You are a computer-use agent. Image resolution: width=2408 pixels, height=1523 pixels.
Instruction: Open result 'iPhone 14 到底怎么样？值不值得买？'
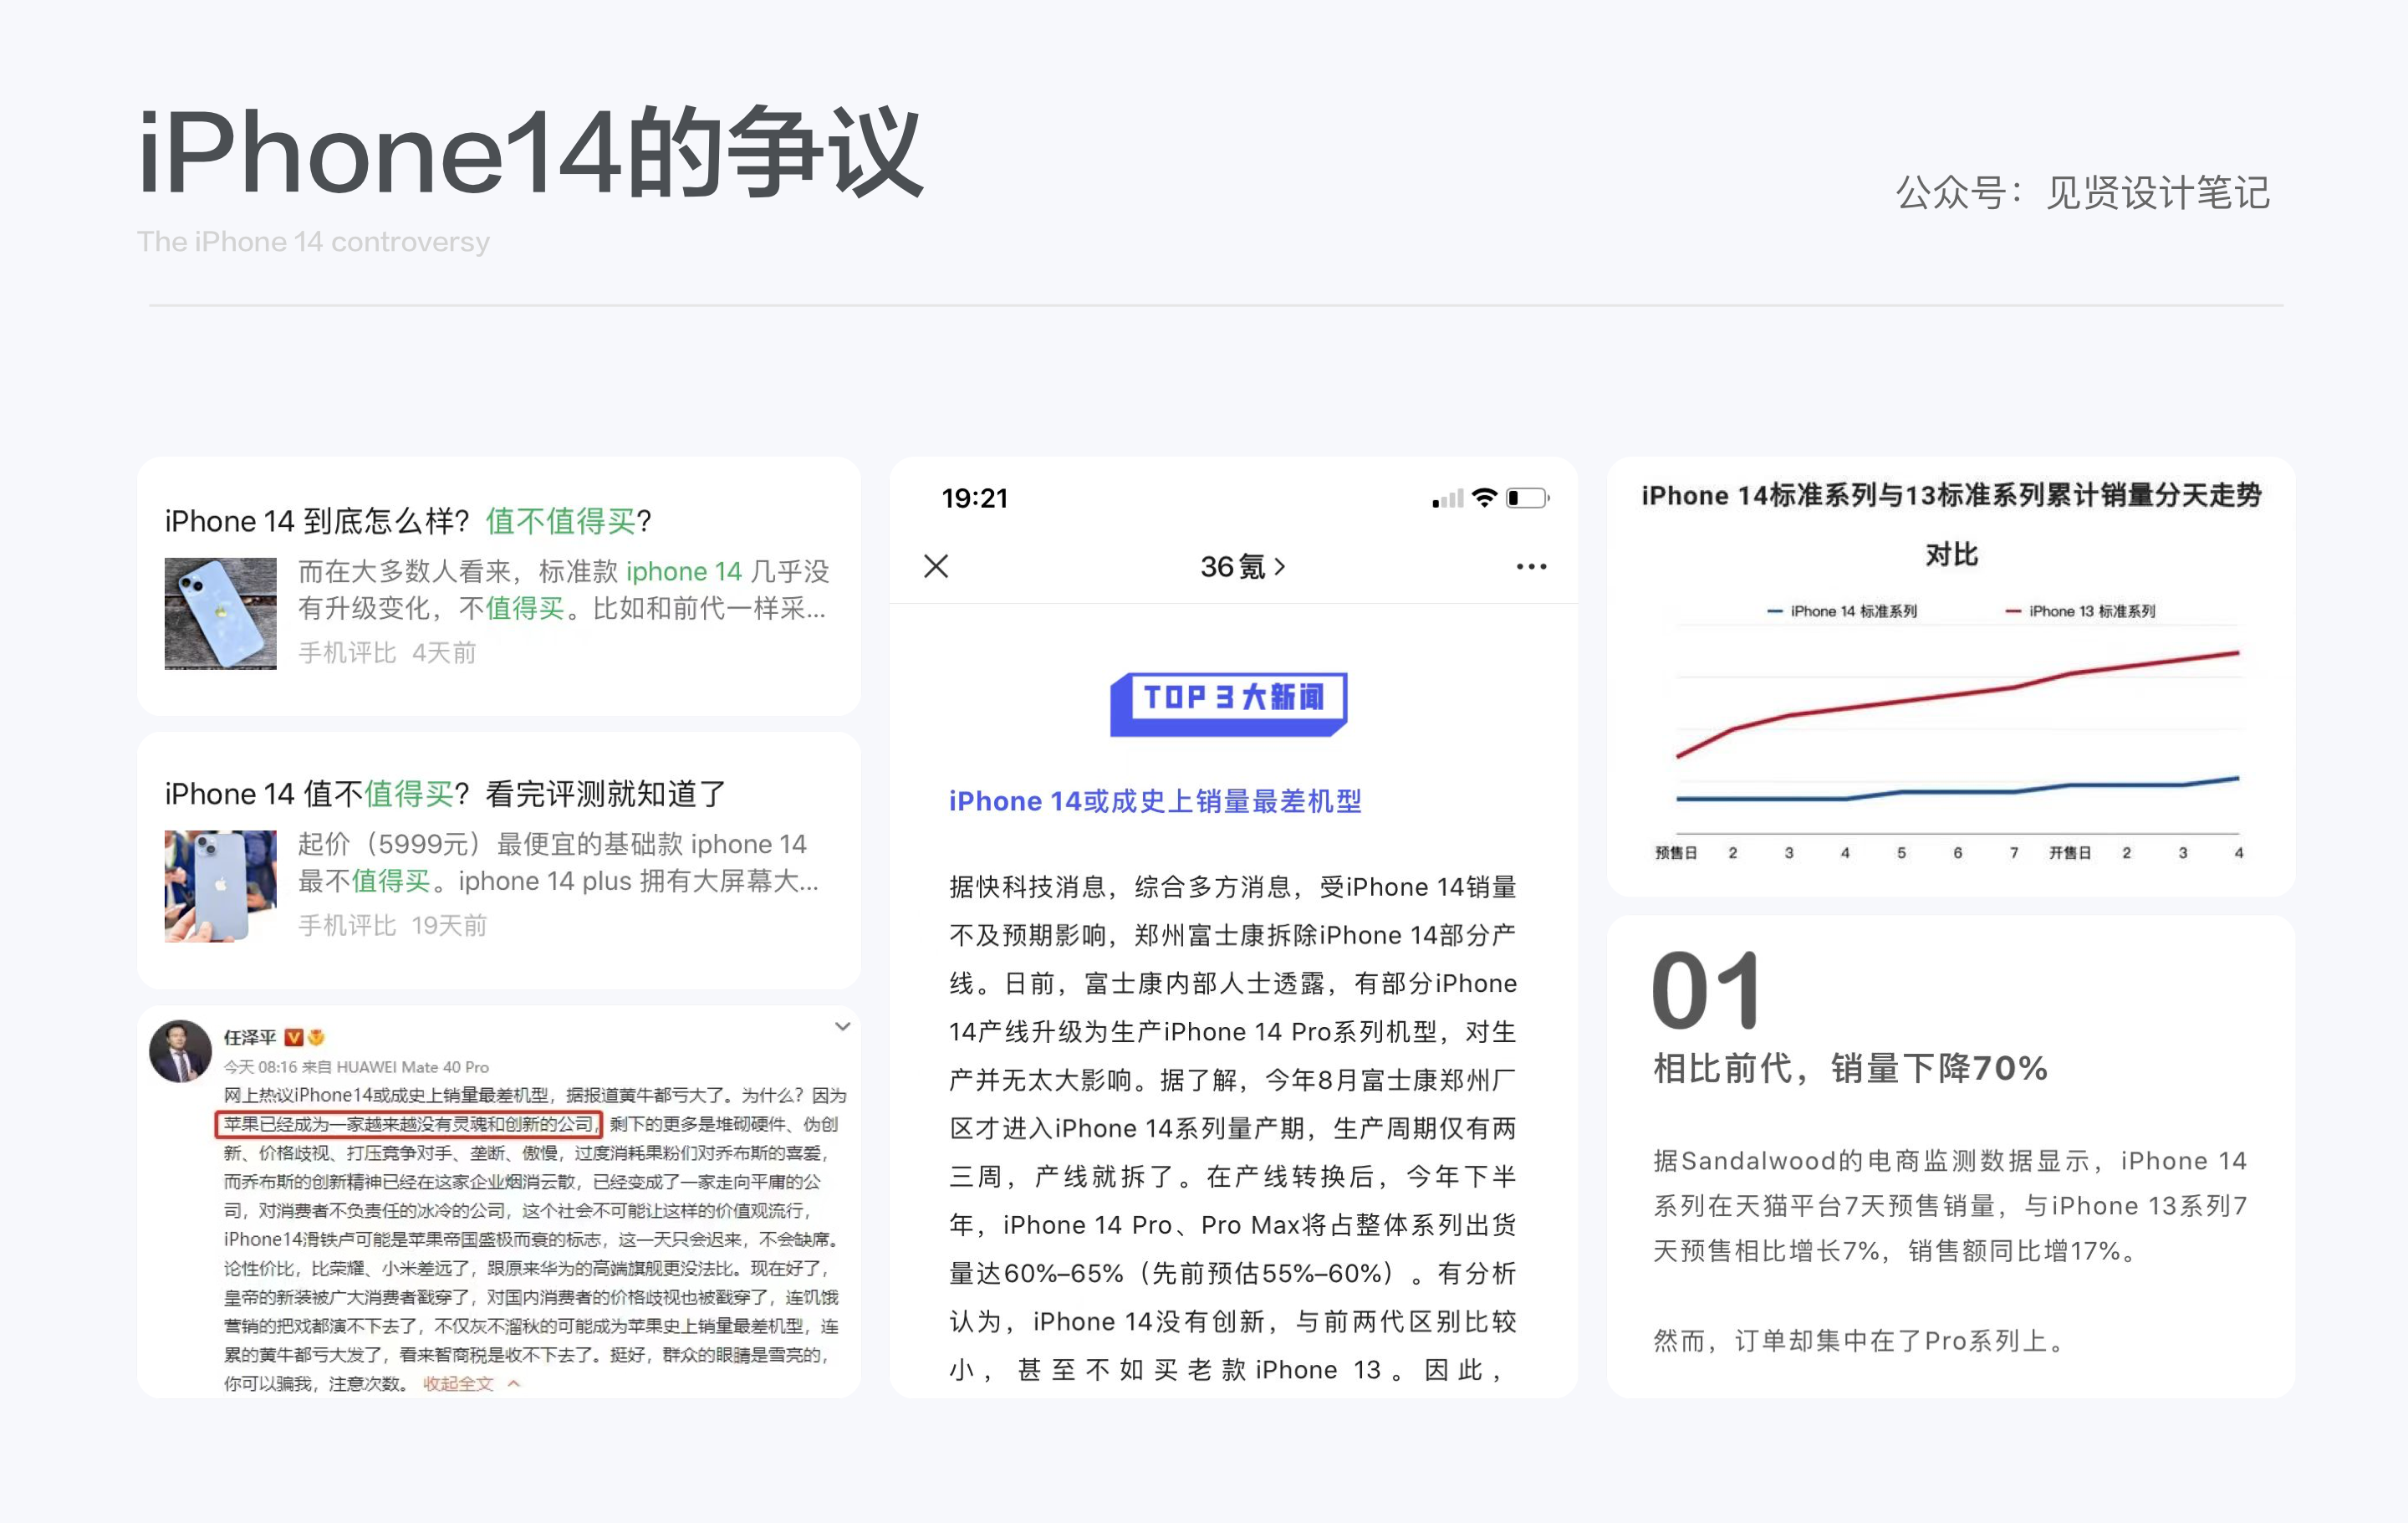tap(408, 521)
